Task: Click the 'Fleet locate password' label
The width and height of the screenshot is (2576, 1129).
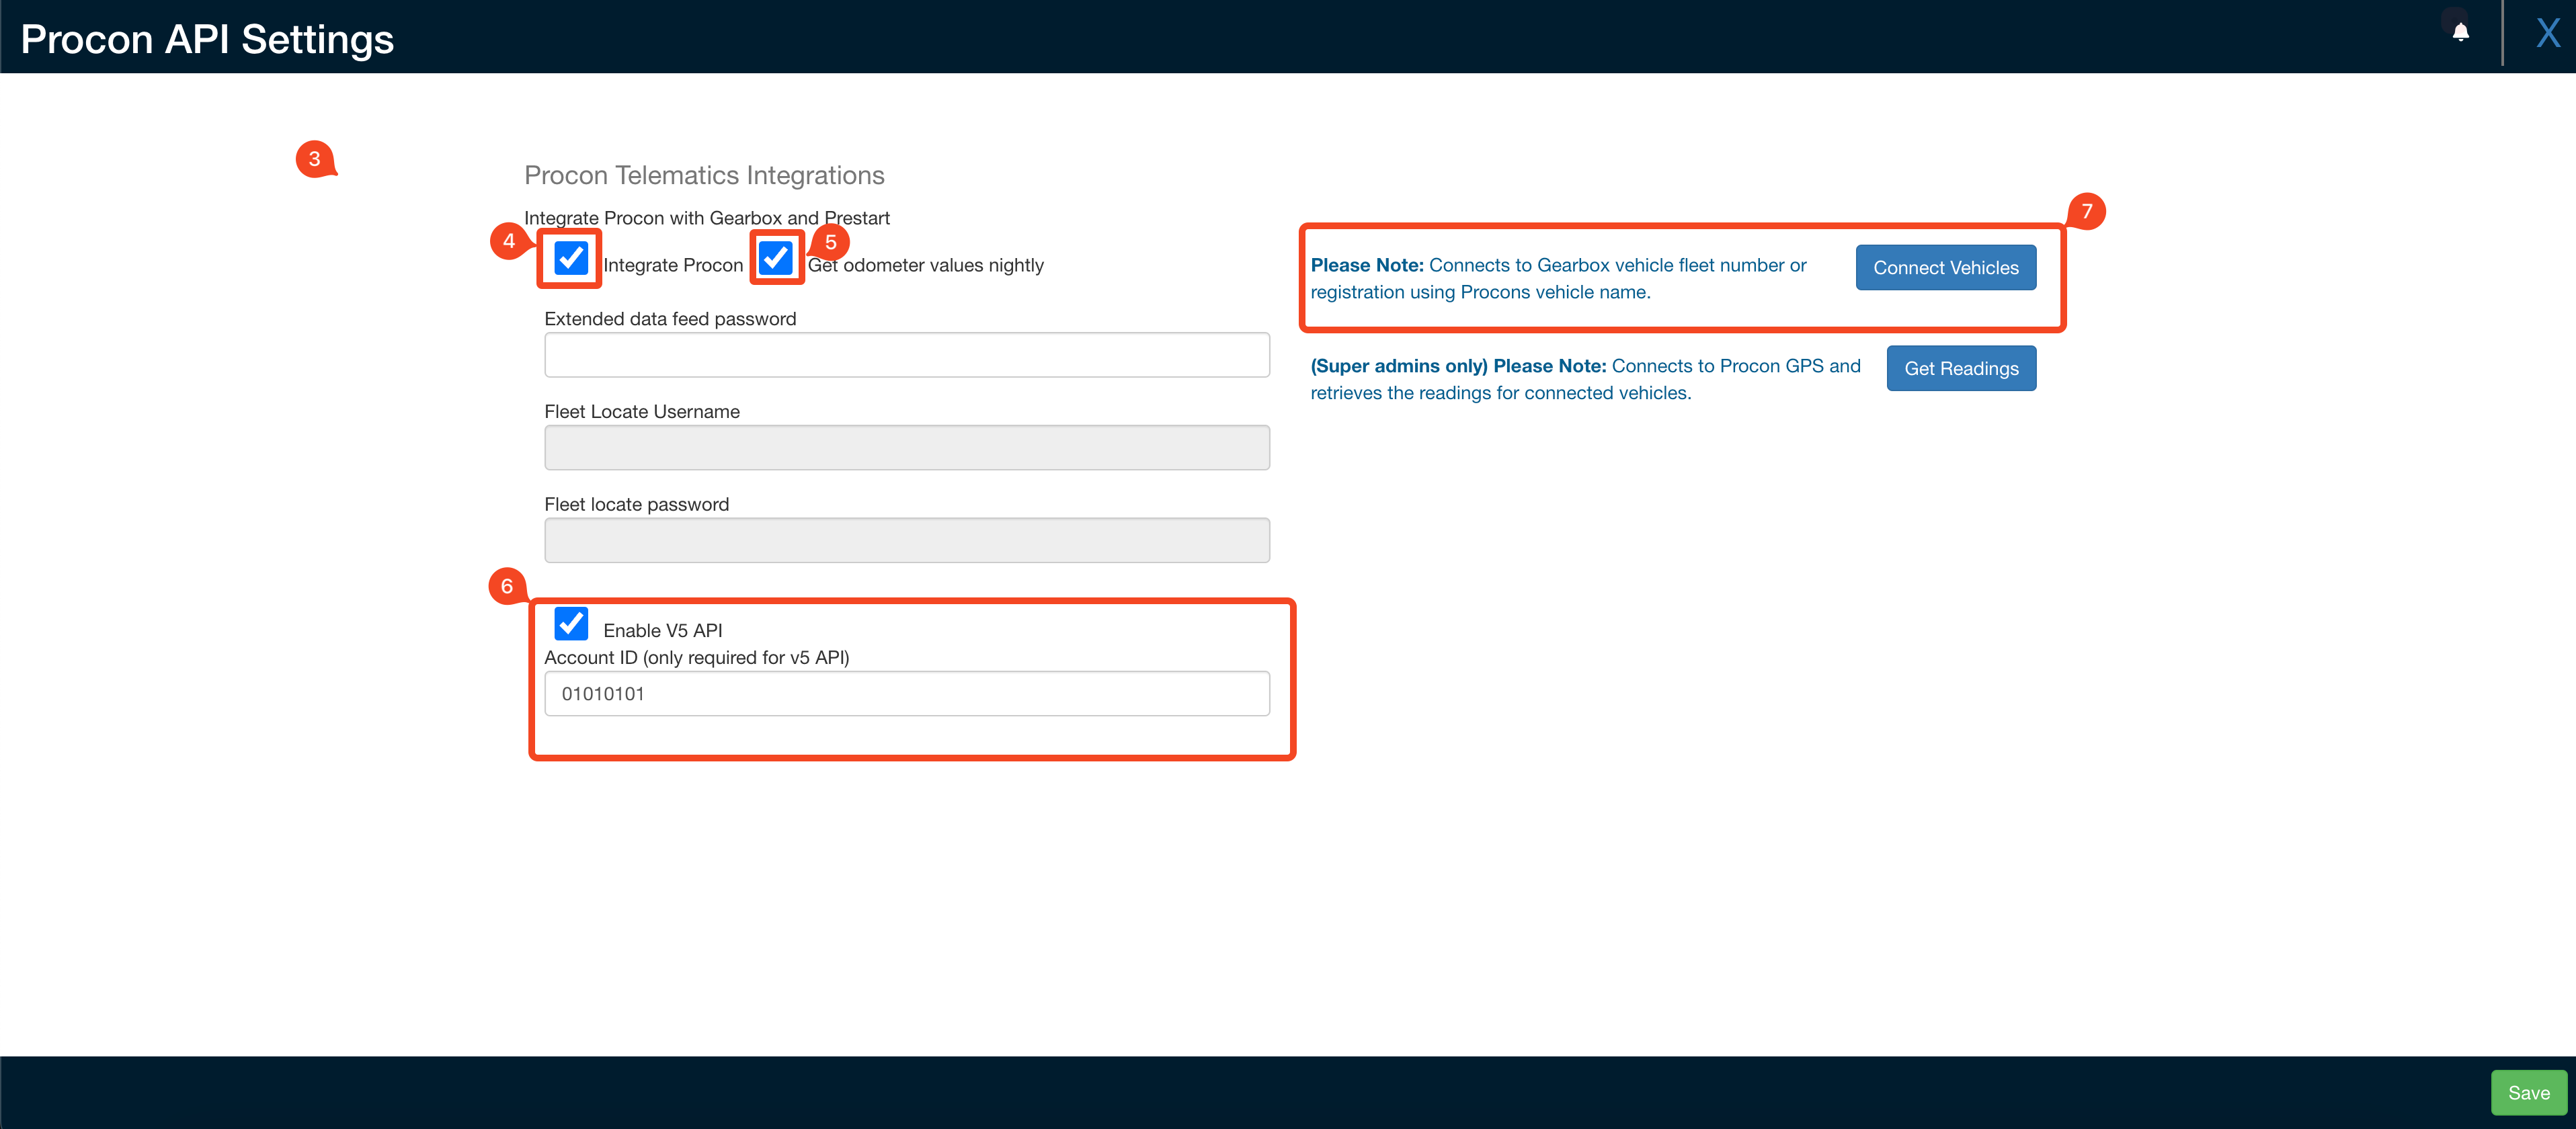Action: tap(637, 504)
